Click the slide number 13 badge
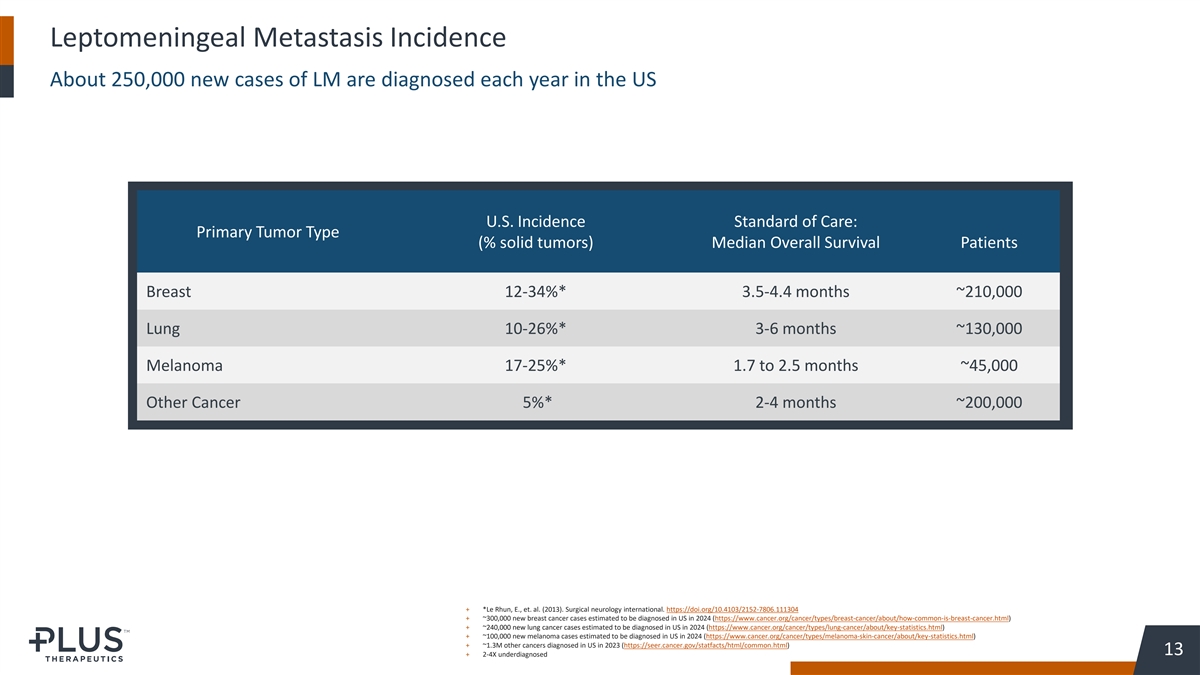 [x=1174, y=650]
